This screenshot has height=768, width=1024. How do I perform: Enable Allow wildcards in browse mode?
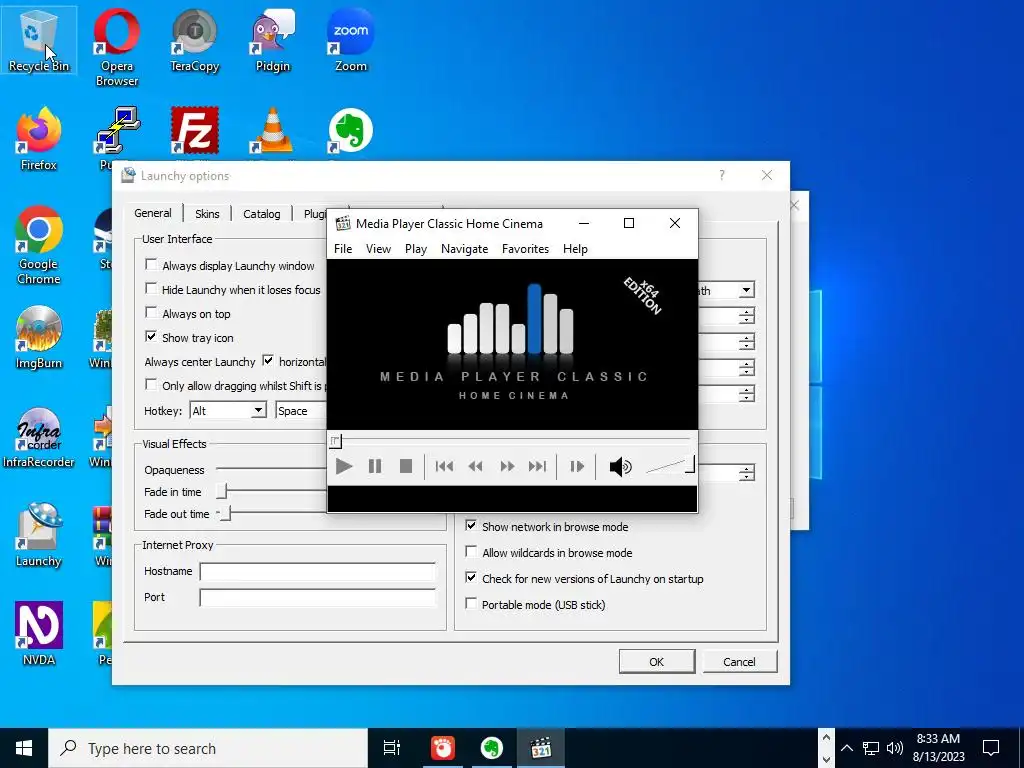pos(471,552)
